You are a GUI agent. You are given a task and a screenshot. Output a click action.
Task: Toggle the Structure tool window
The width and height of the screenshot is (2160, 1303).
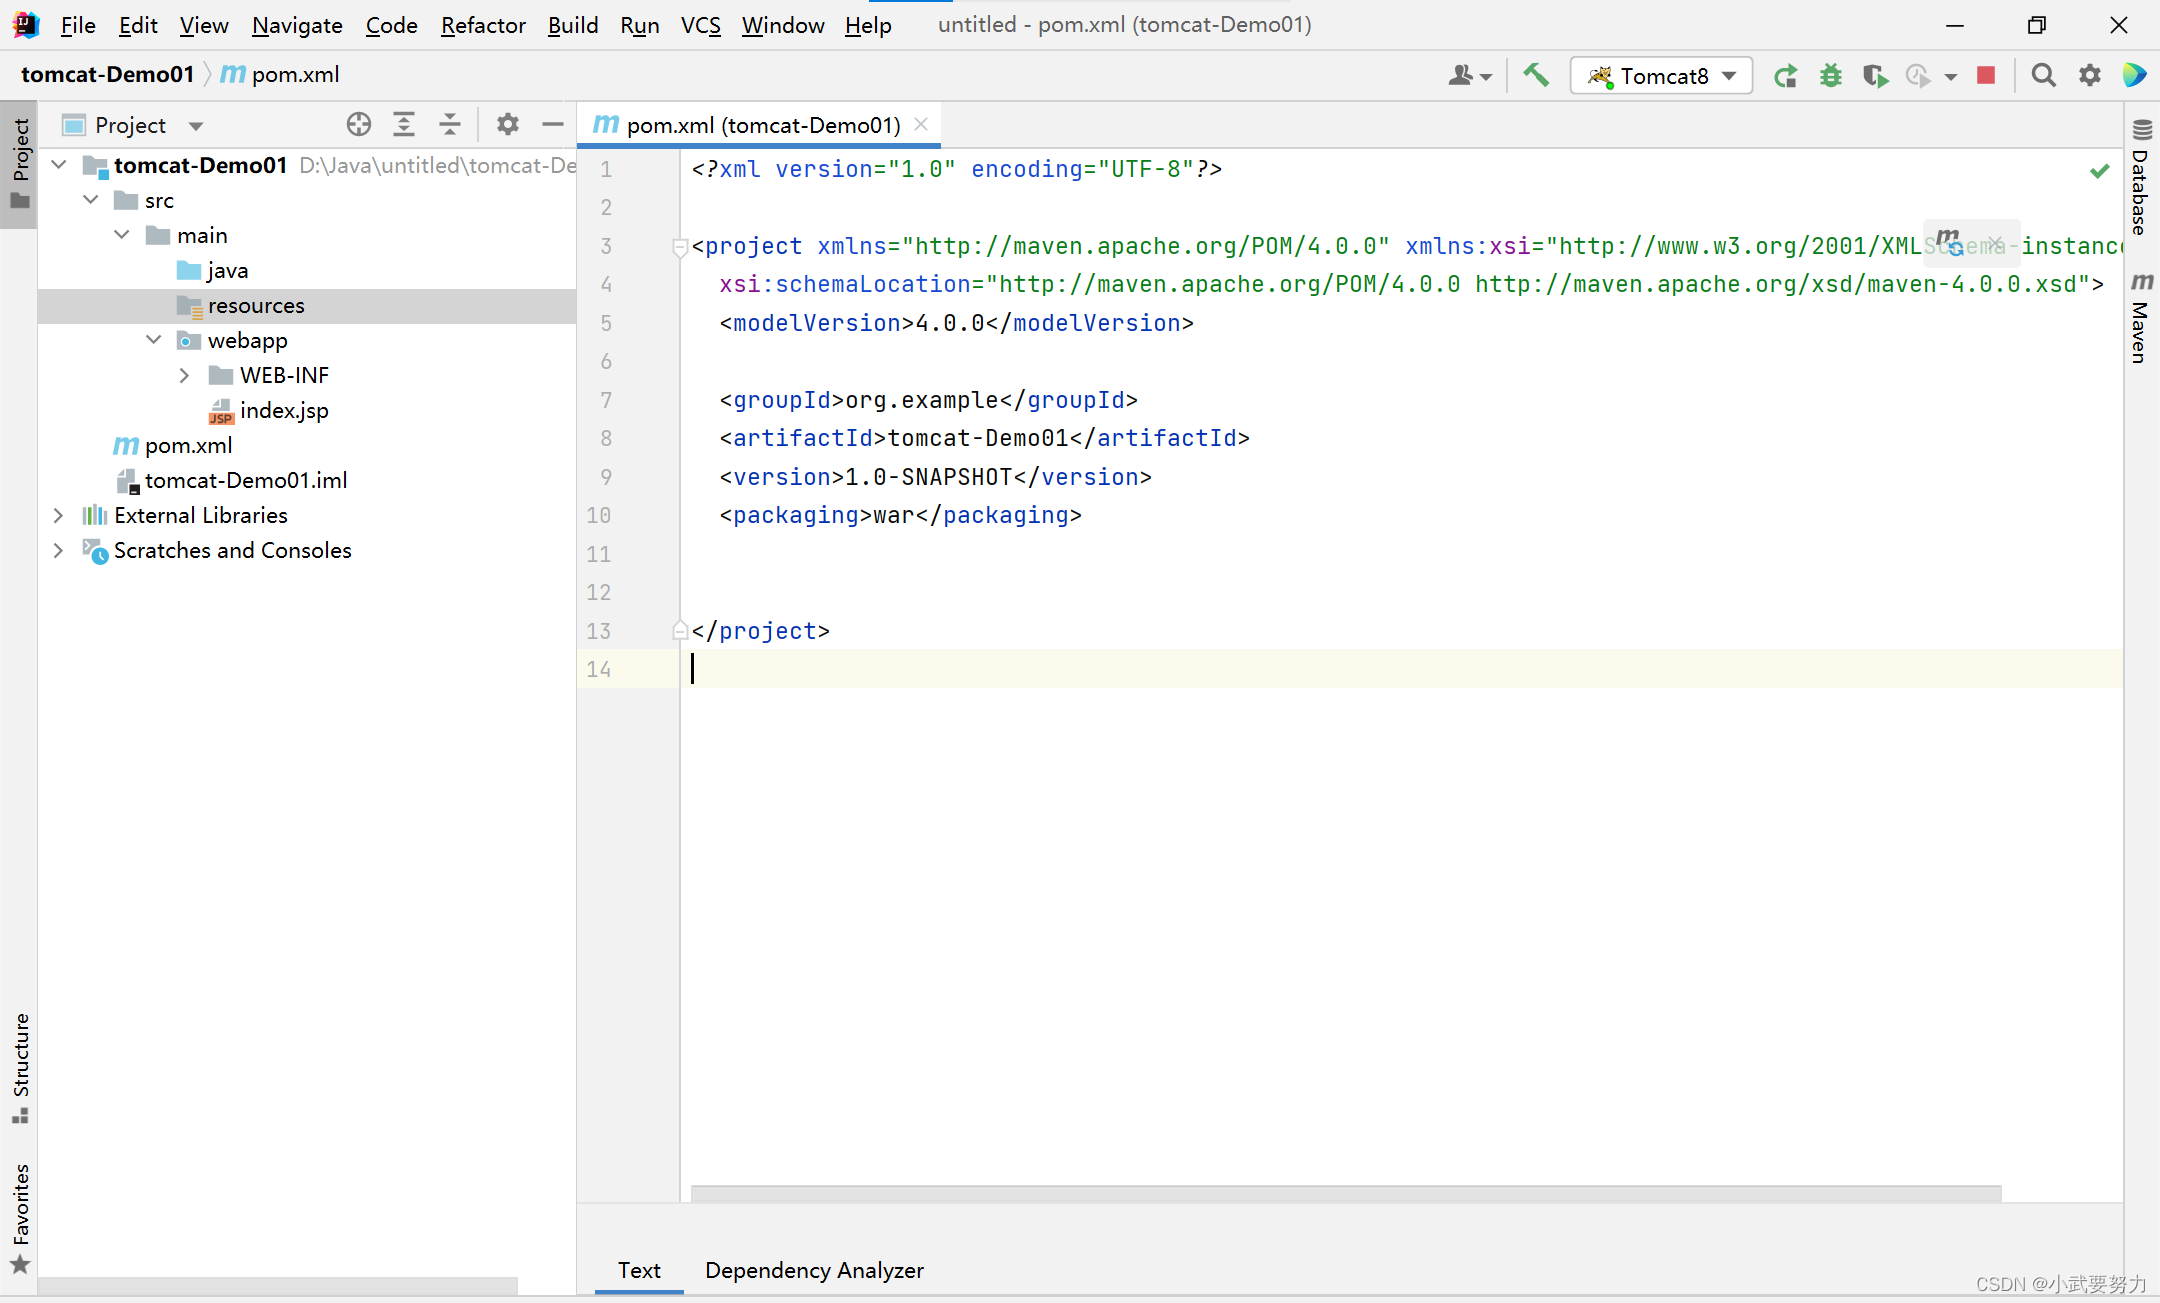click(20, 1068)
